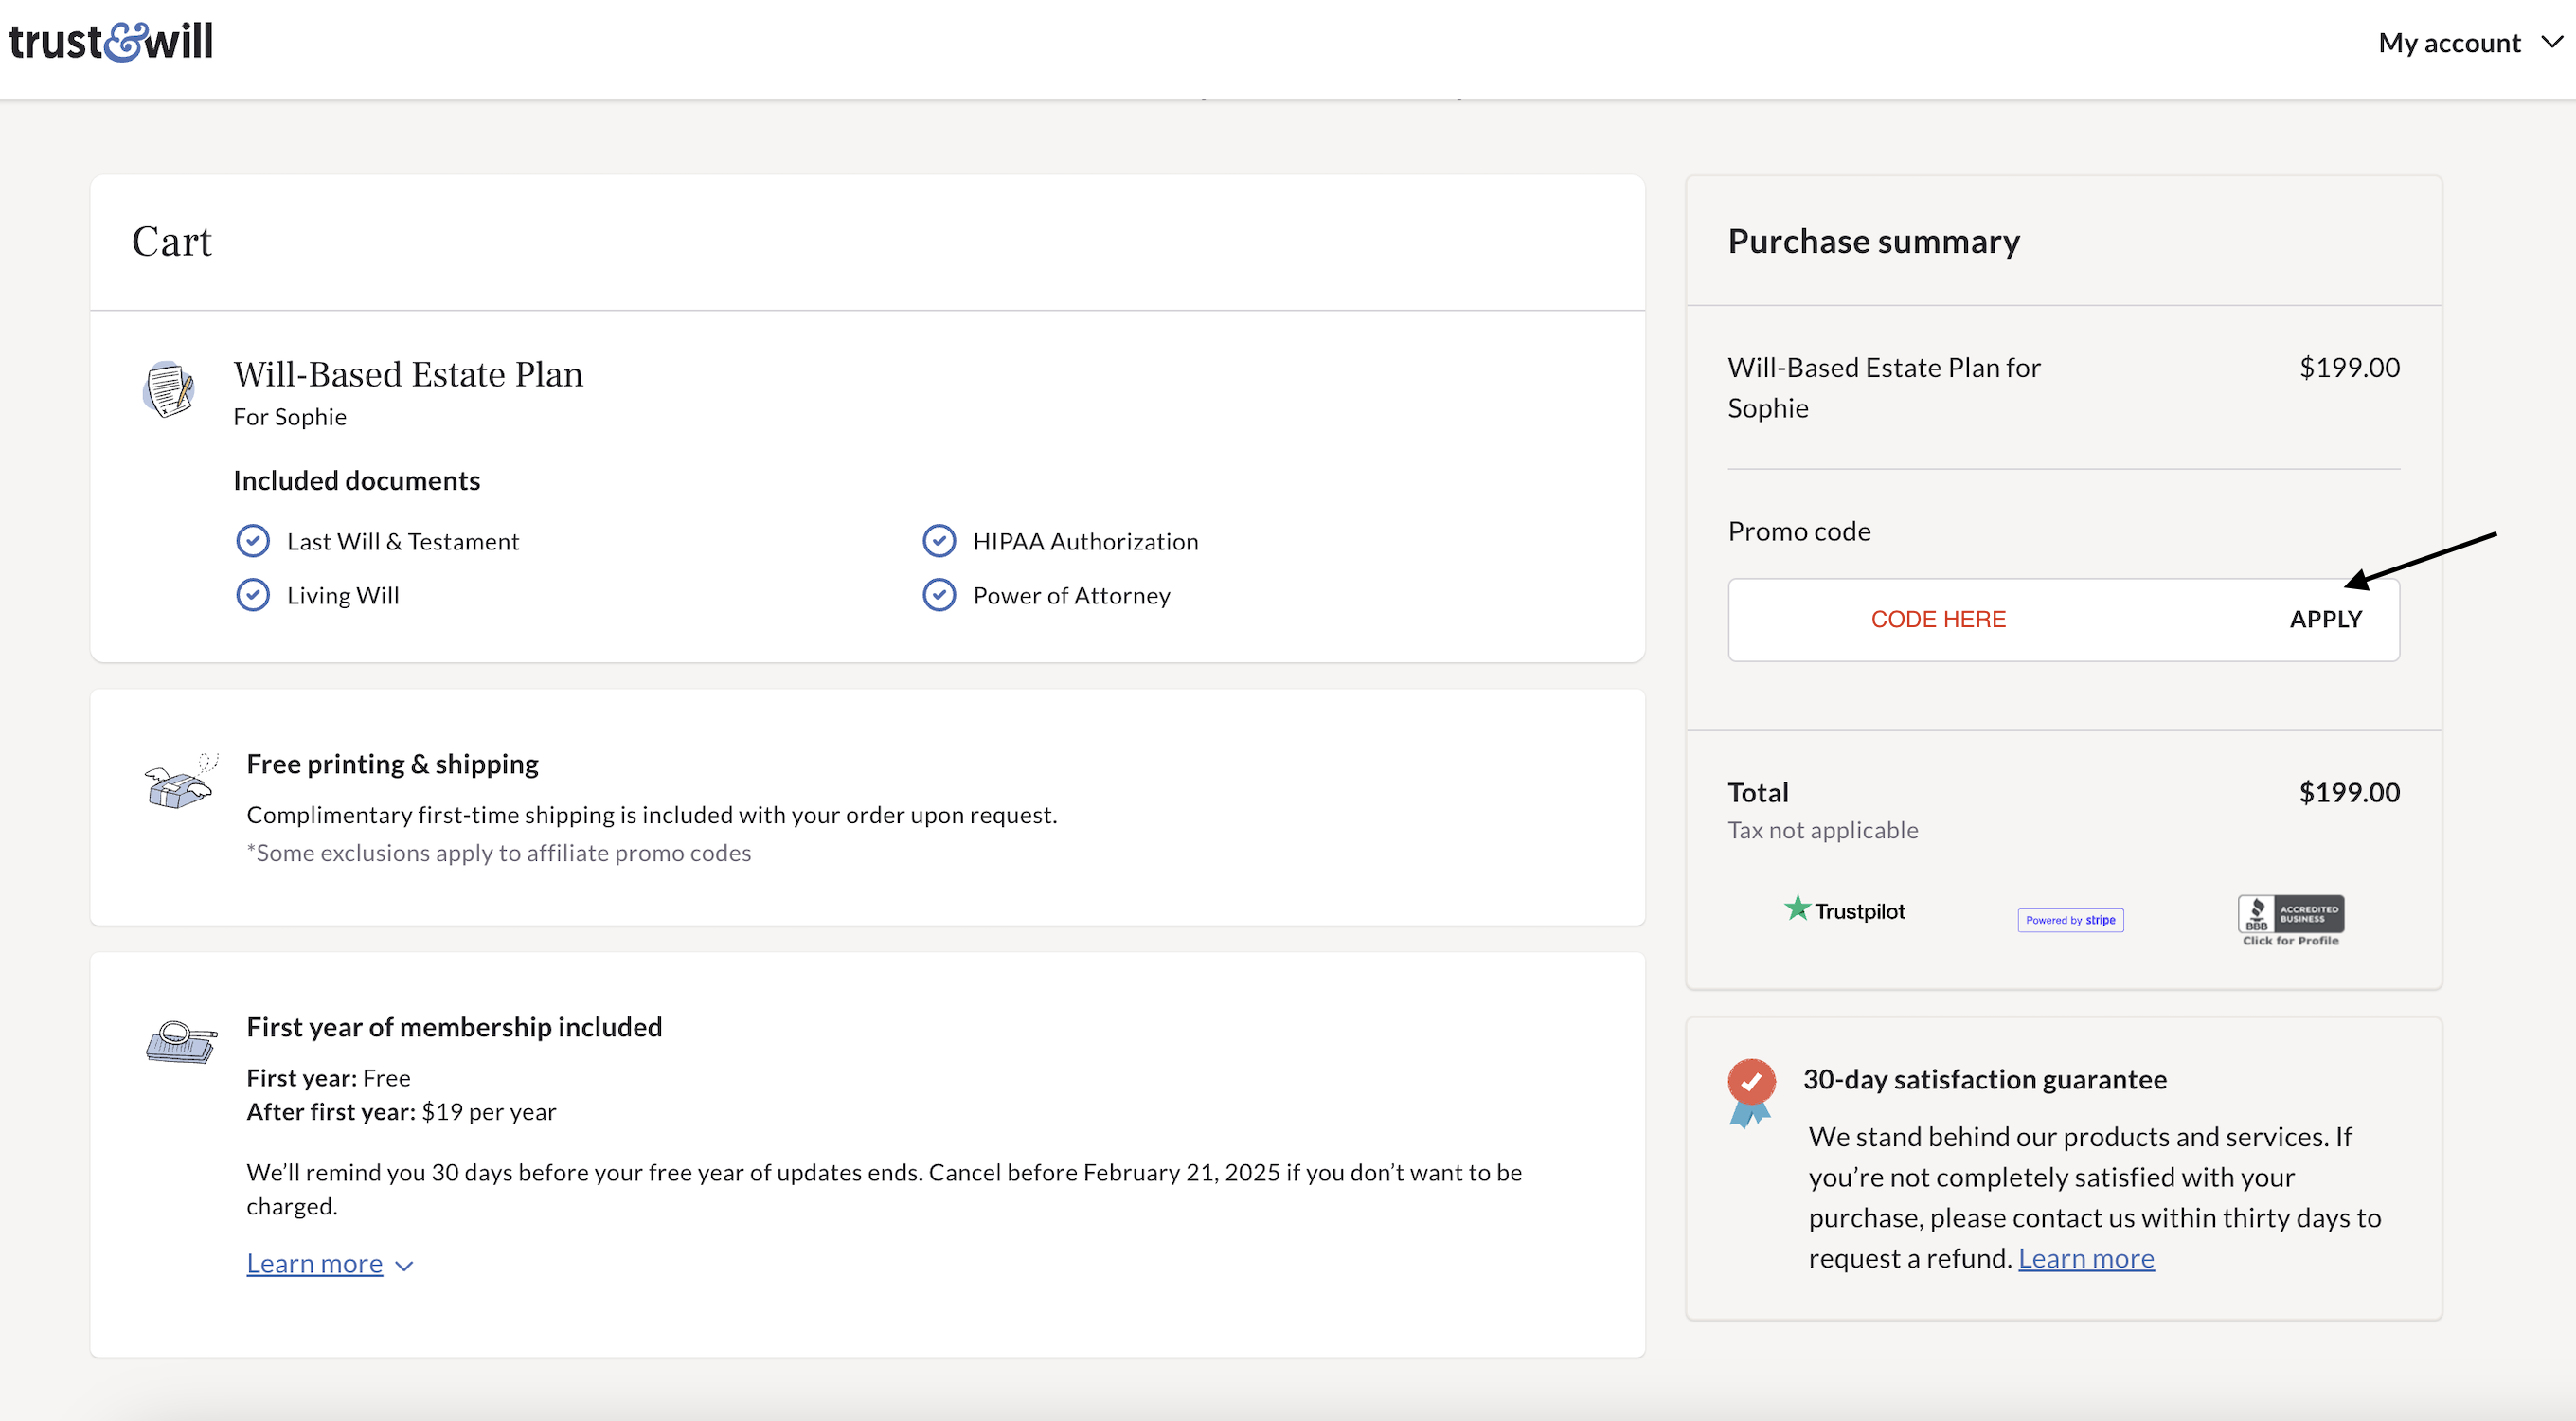
Task: Click the My account chevron arrow
Action: 2552,42
